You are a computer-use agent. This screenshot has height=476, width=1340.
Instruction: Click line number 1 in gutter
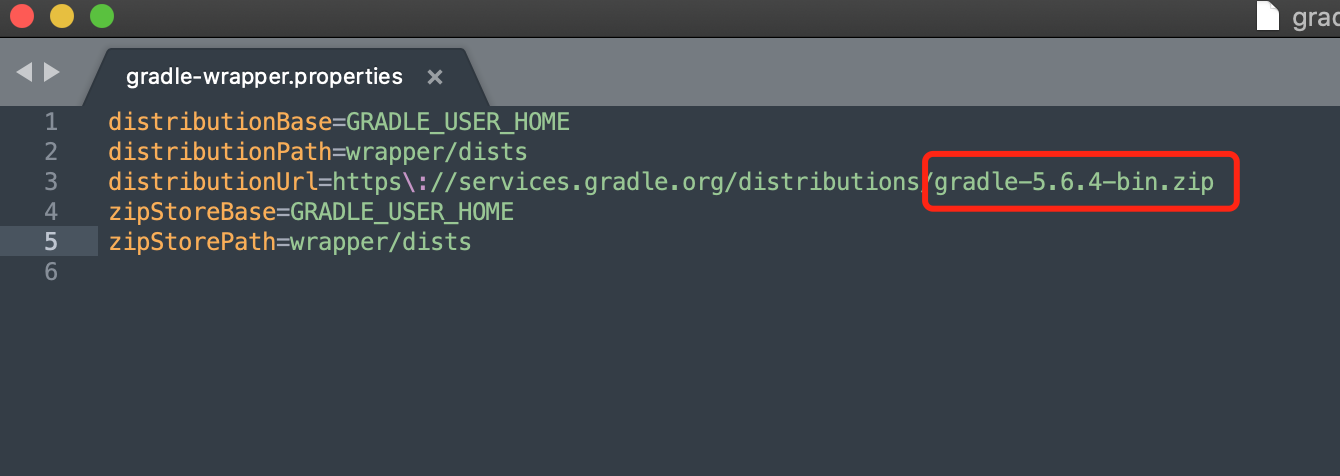pos(51,122)
